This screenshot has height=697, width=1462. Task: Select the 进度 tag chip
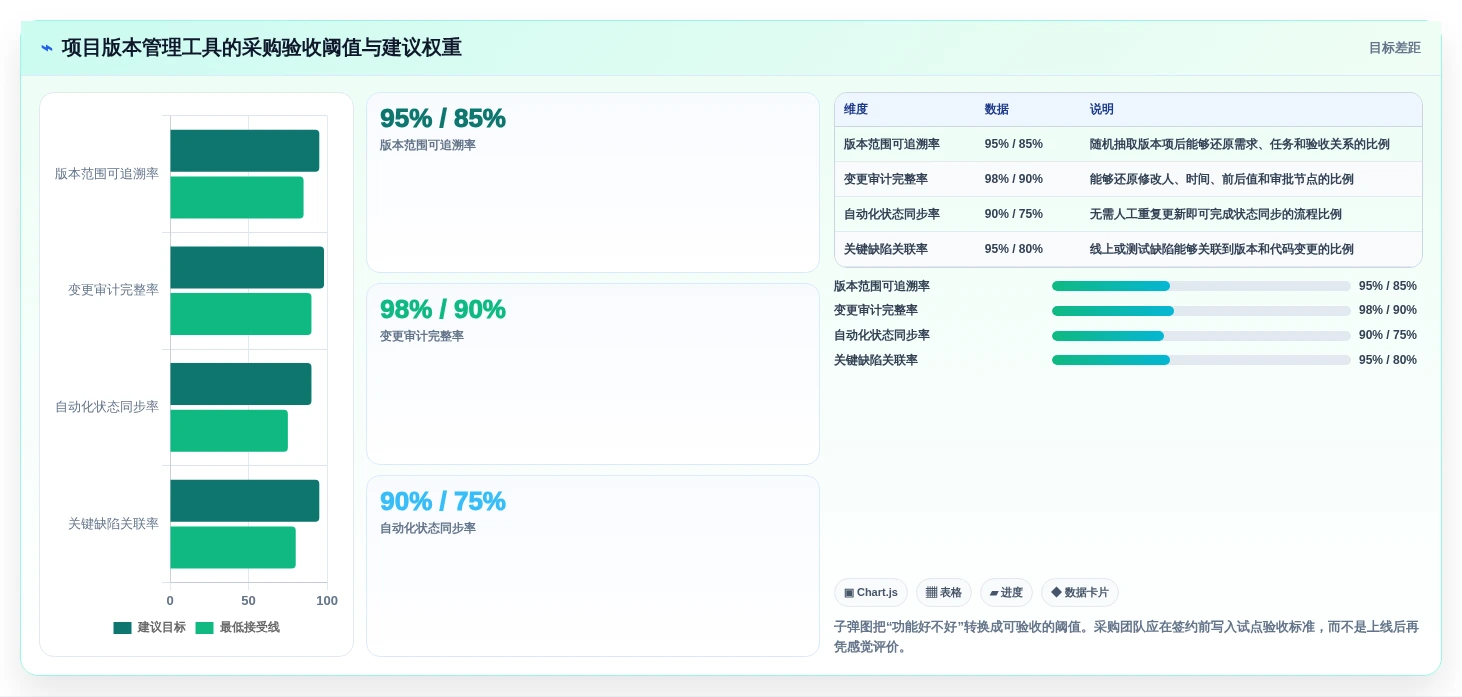point(1006,593)
